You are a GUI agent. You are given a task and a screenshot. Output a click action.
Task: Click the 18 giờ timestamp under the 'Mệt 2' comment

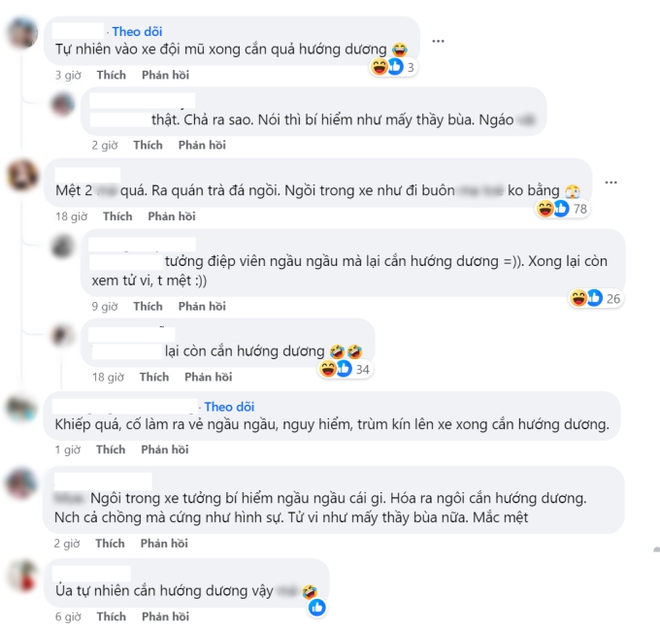[71, 216]
